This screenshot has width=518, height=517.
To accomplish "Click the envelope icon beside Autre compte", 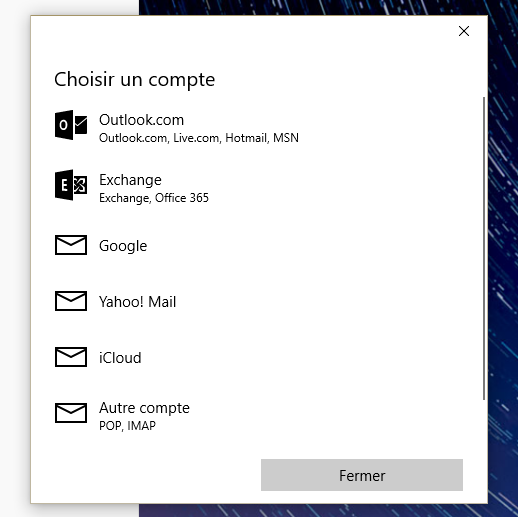I will point(71,413).
